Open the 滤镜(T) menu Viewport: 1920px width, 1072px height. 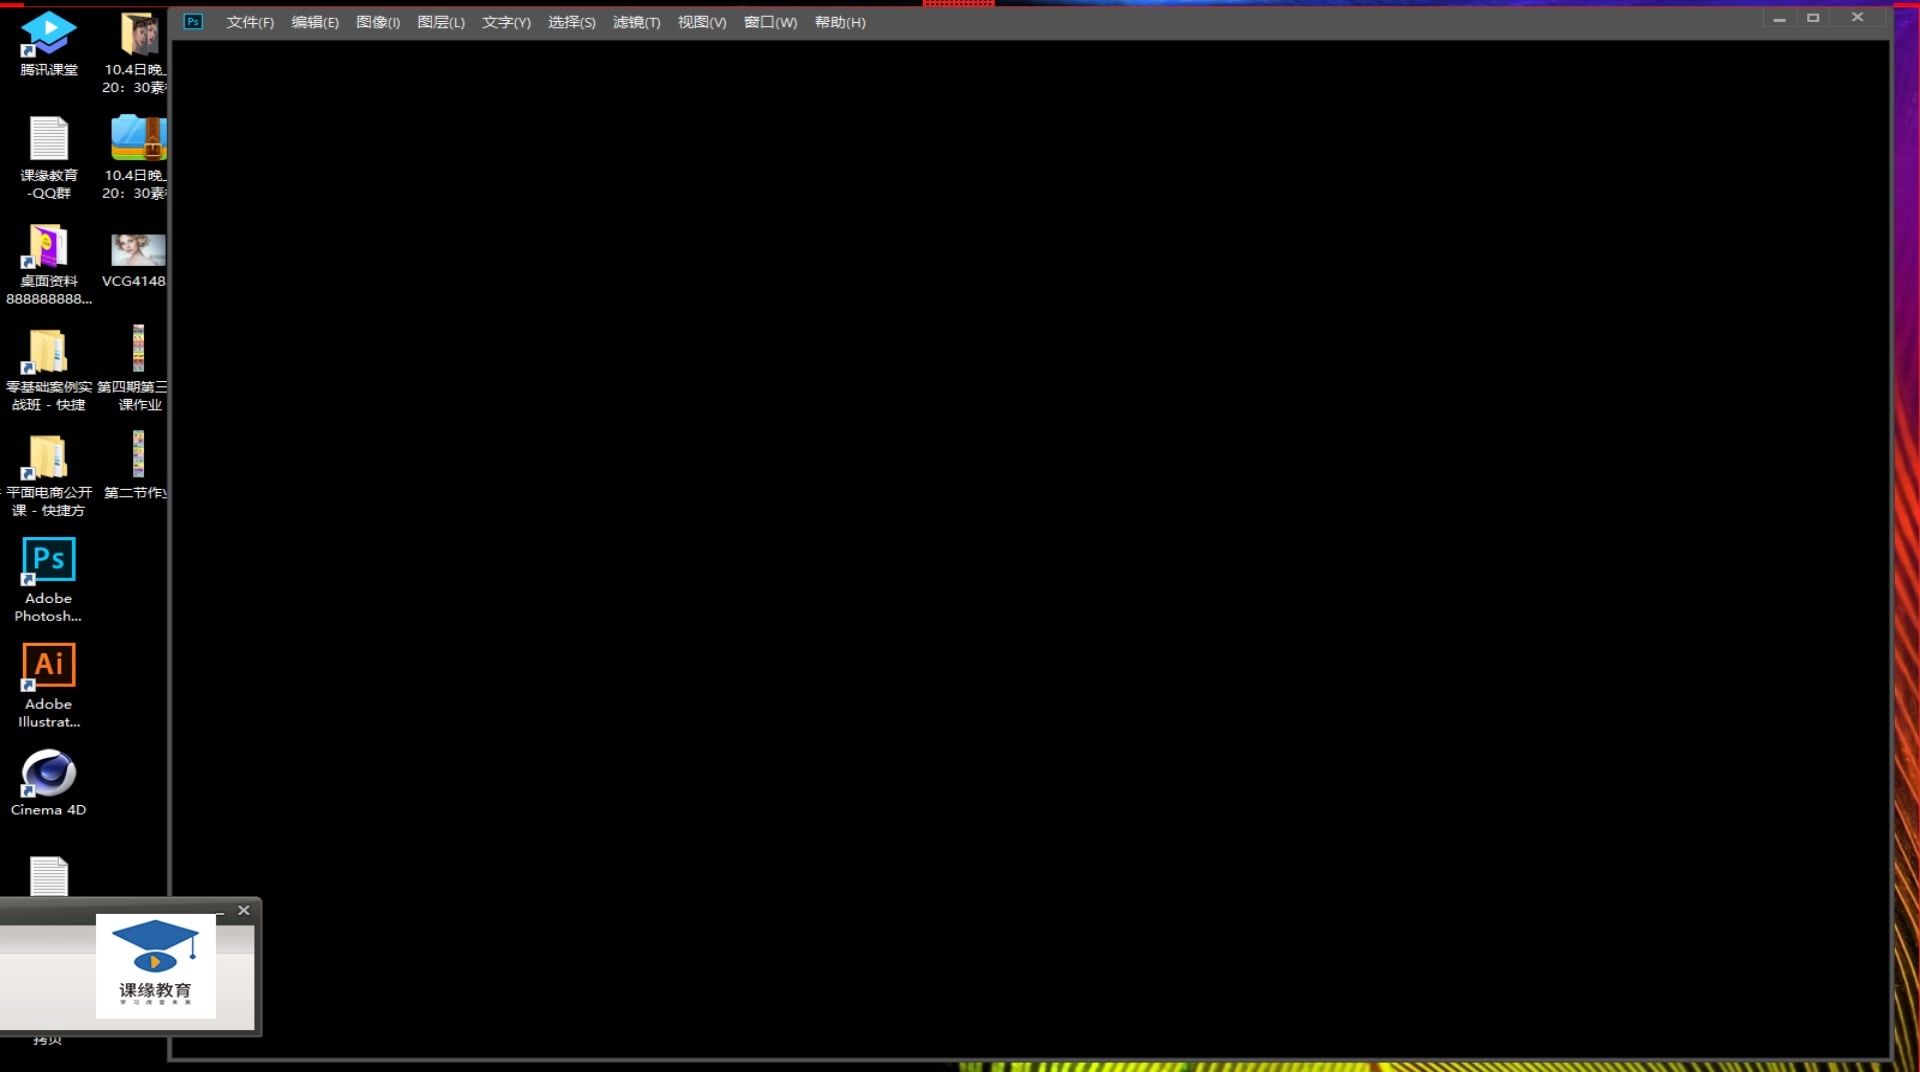click(637, 22)
